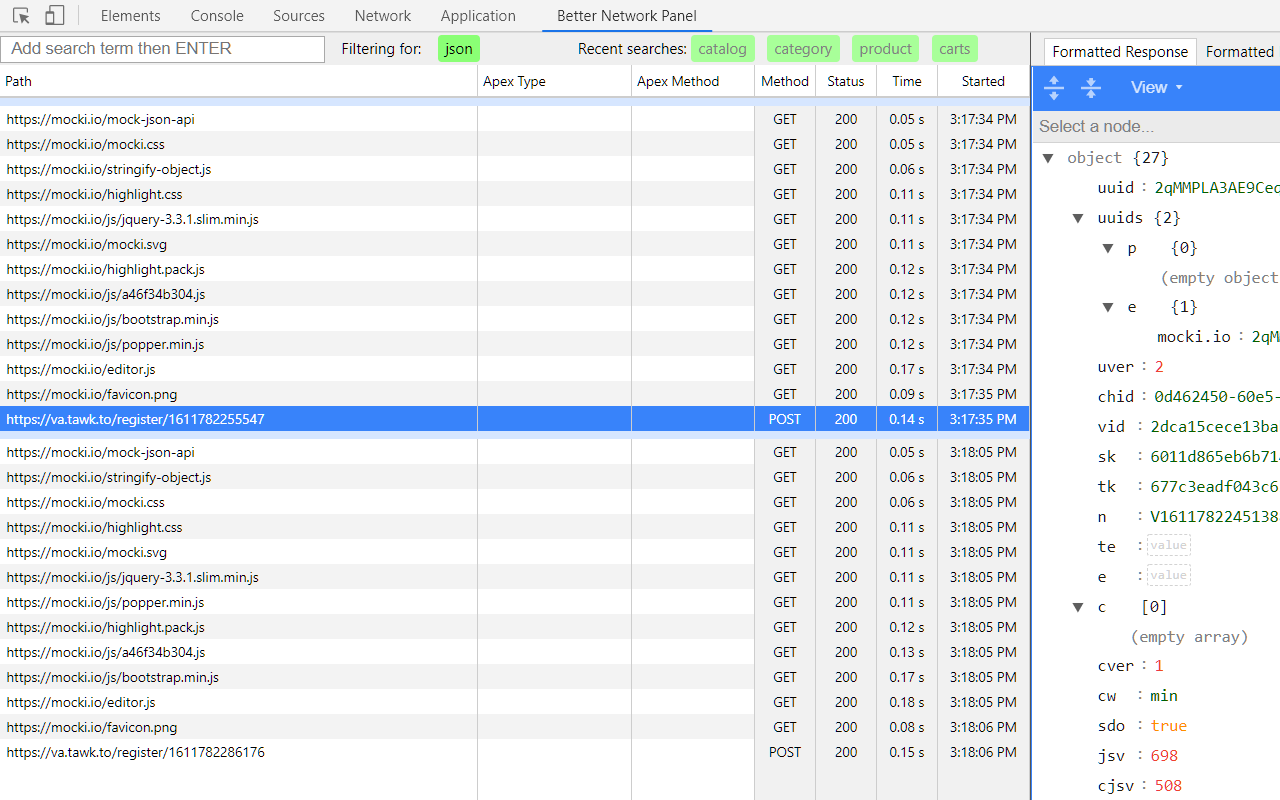Sort by the Status column header
Screen dimensions: 1280x800
pyautogui.click(x=846, y=81)
